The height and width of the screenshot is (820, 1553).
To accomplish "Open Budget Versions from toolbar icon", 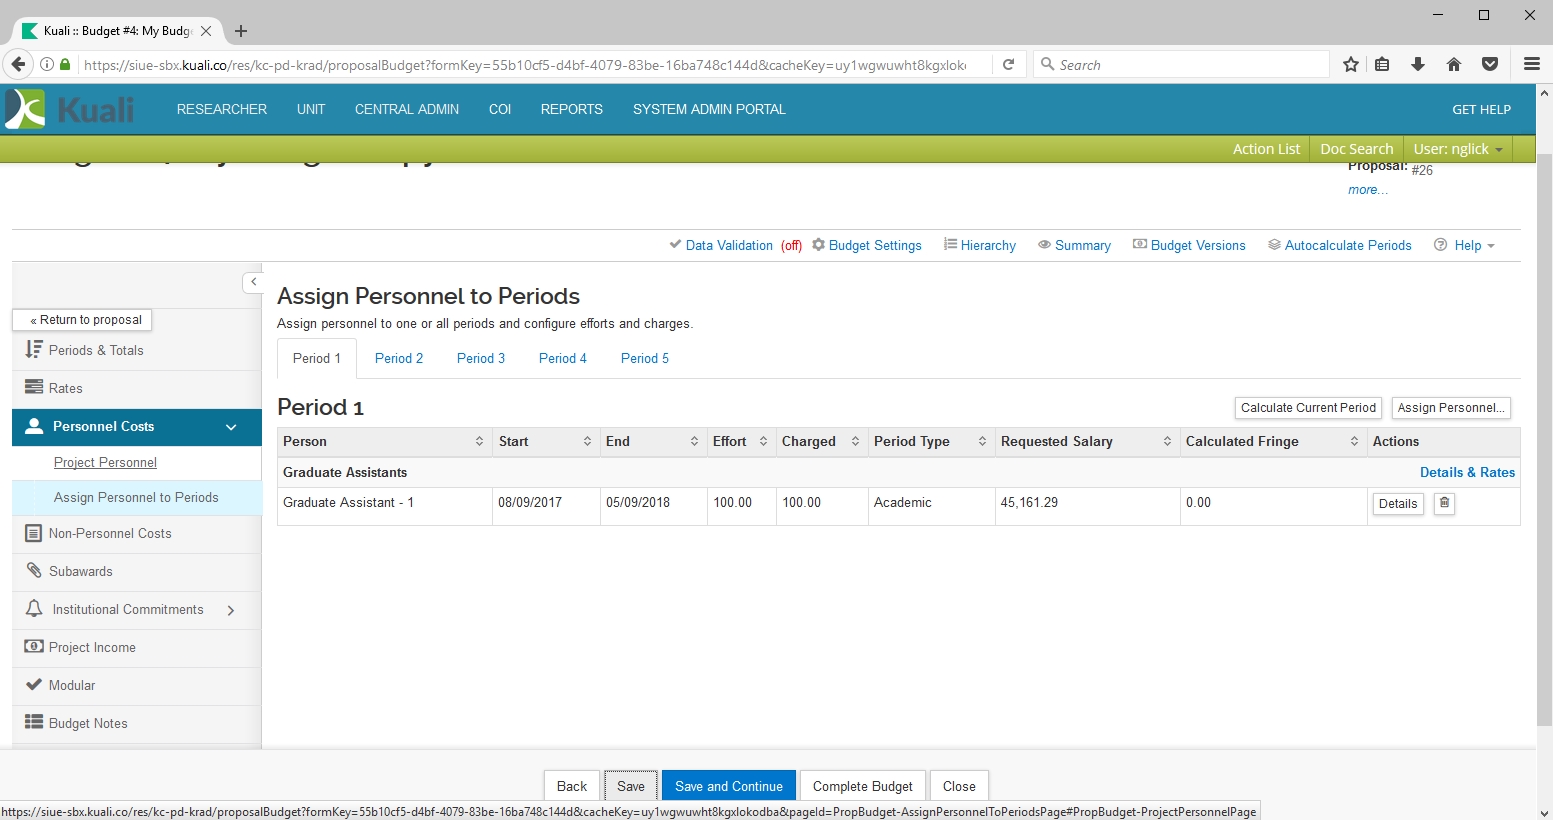I will (x=1139, y=245).
